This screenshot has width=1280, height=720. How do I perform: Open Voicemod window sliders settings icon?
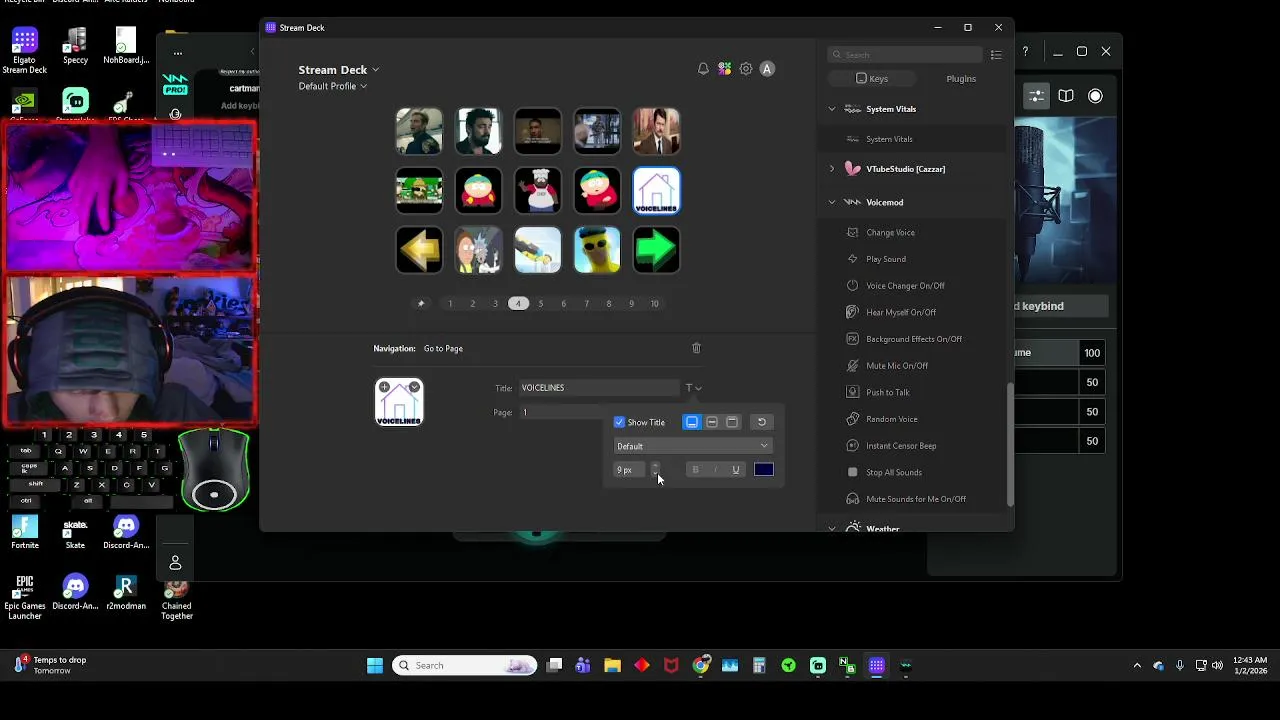1037,96
